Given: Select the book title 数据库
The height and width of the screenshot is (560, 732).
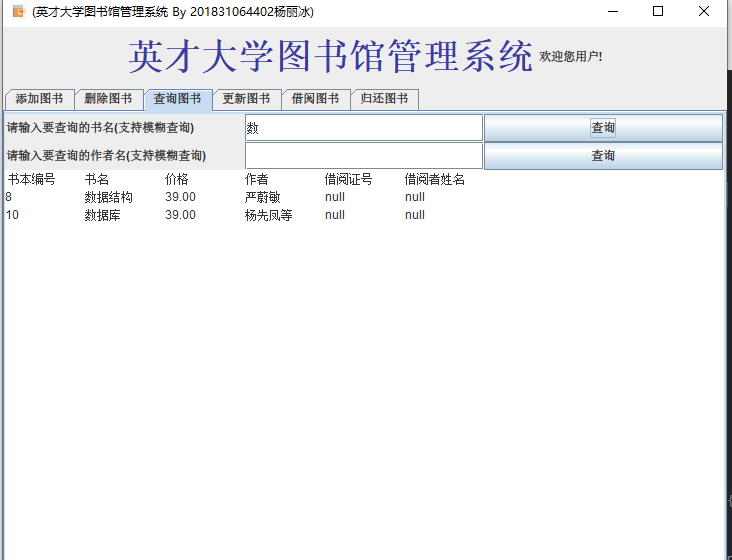Looking at the screenshot, I should point(102,215).
